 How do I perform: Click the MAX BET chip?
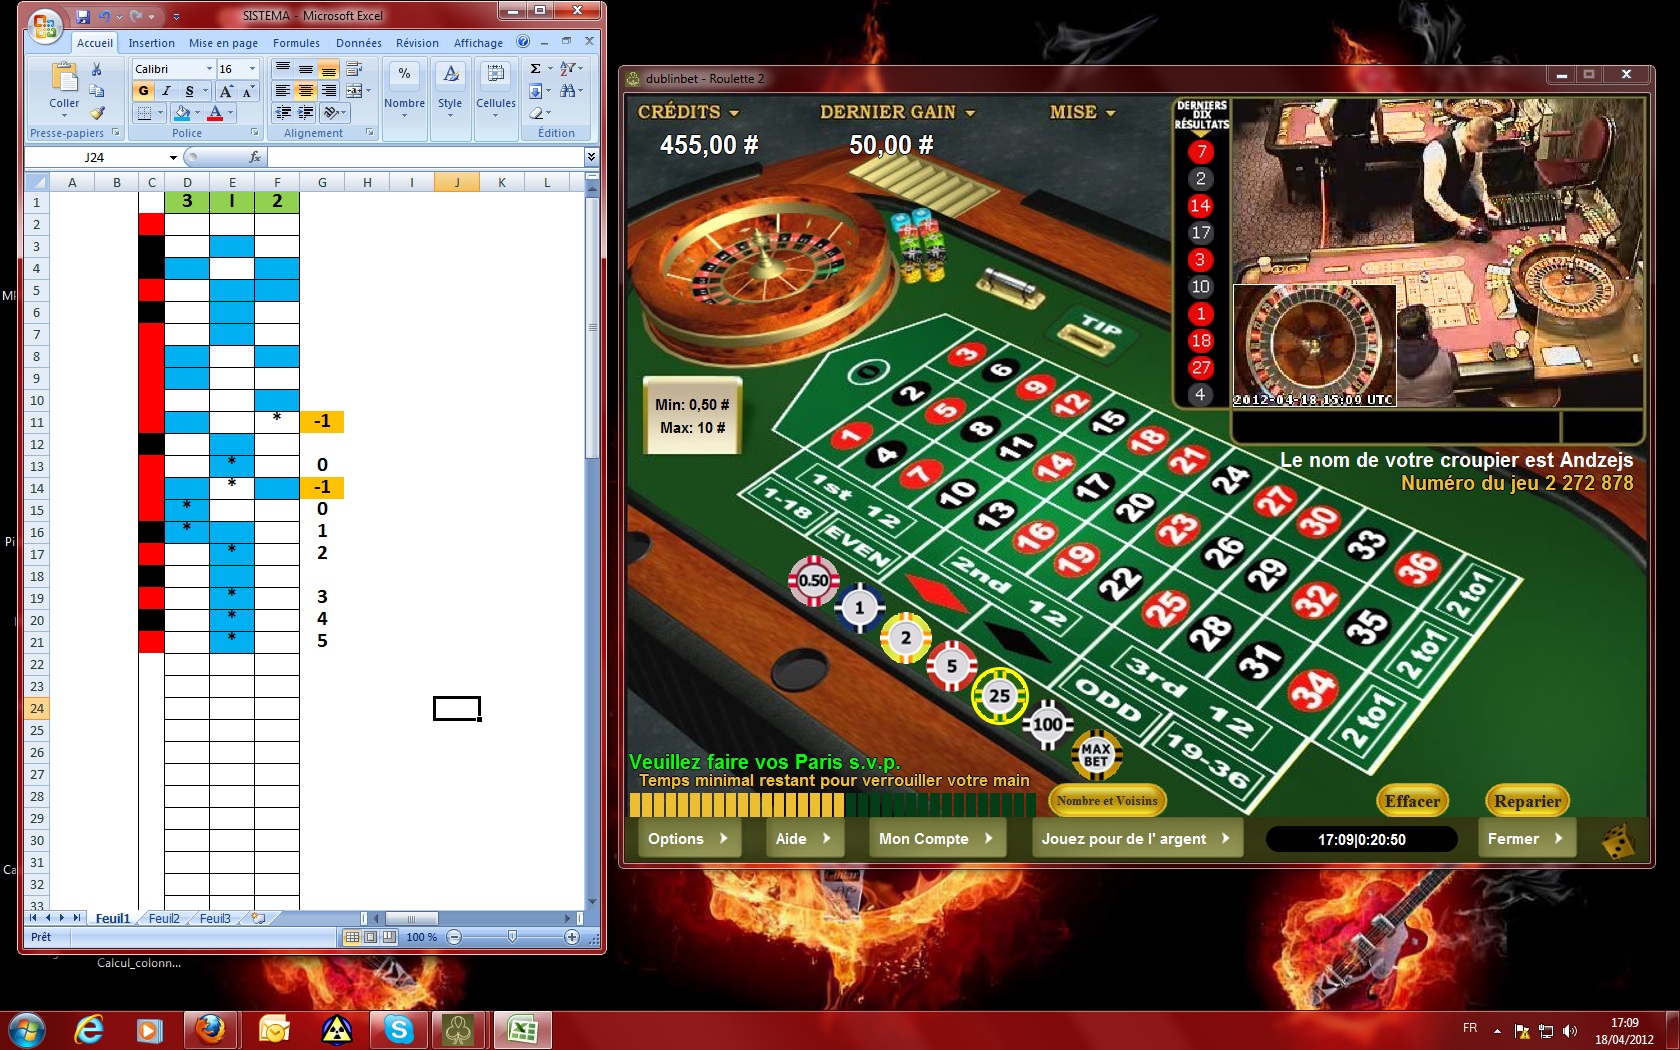(x=1096, y=755)
